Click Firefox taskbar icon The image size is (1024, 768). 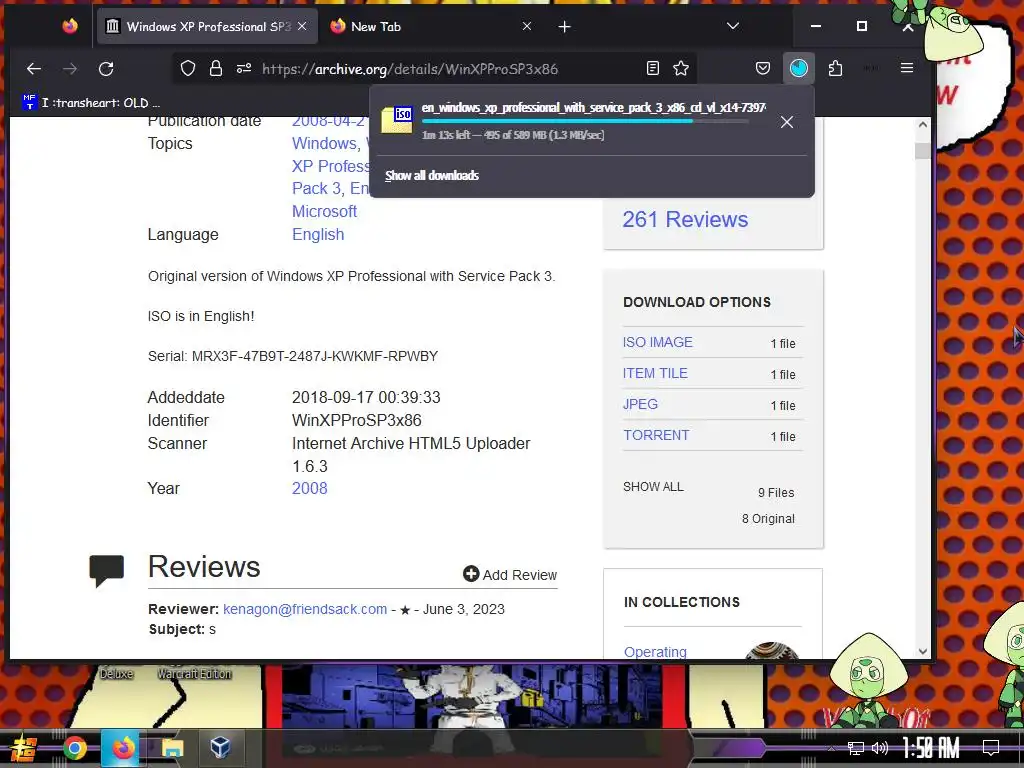(121, 748)
